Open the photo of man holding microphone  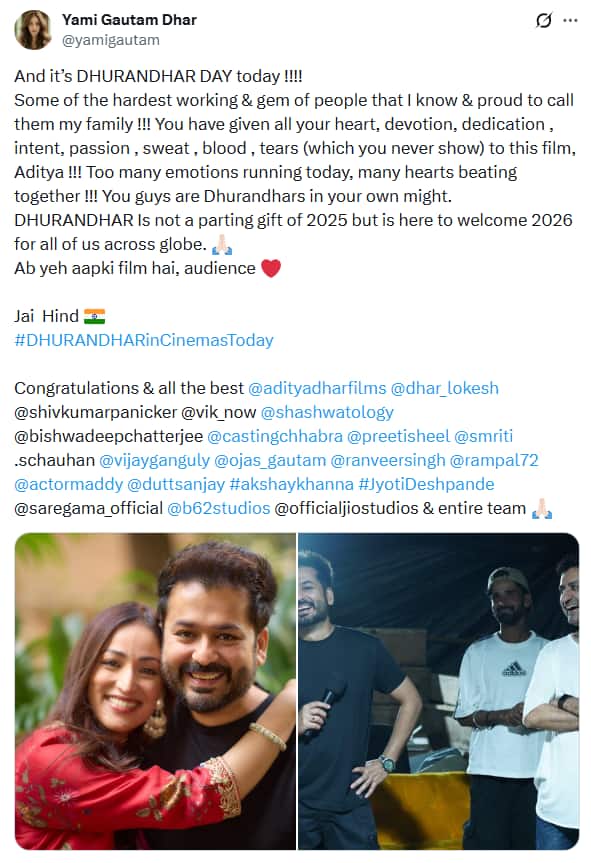(x=439, y=691)
